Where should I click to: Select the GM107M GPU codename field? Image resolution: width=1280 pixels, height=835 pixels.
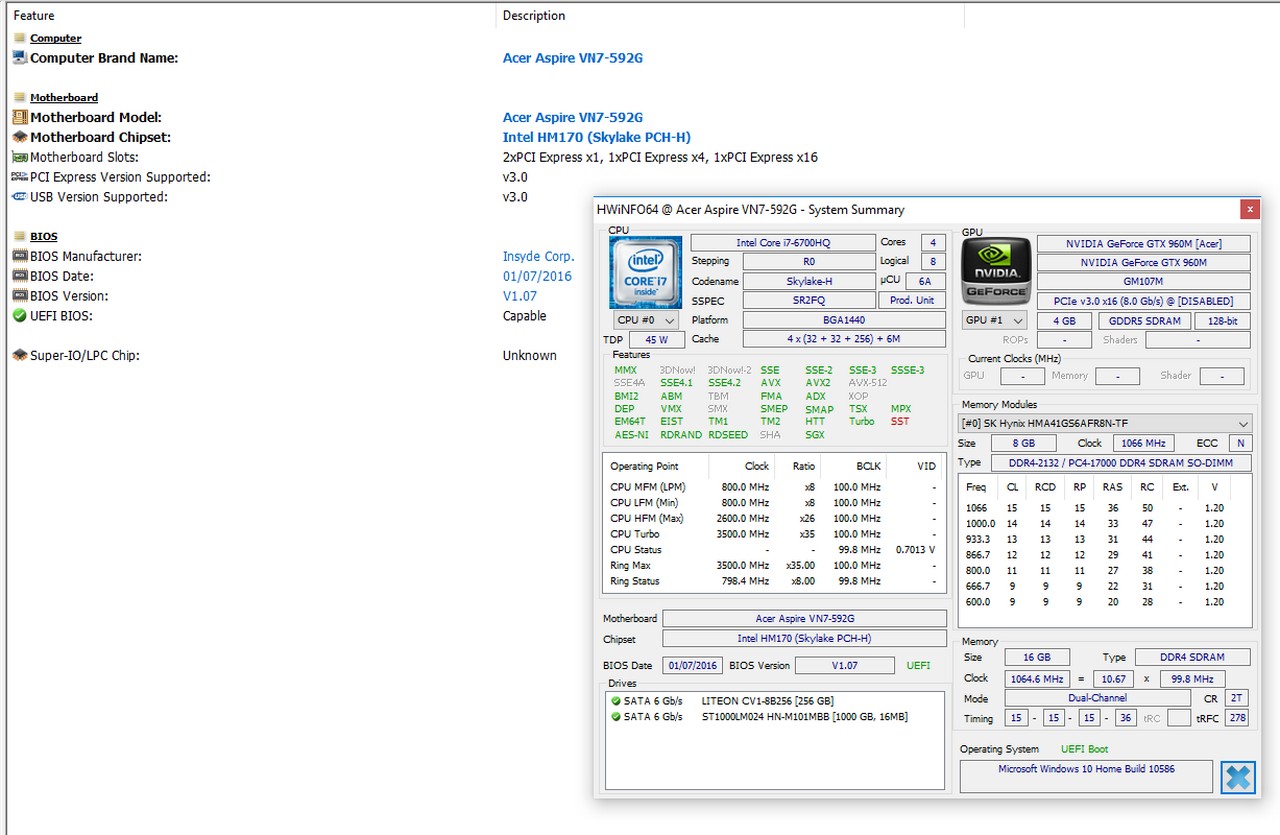1144,281
